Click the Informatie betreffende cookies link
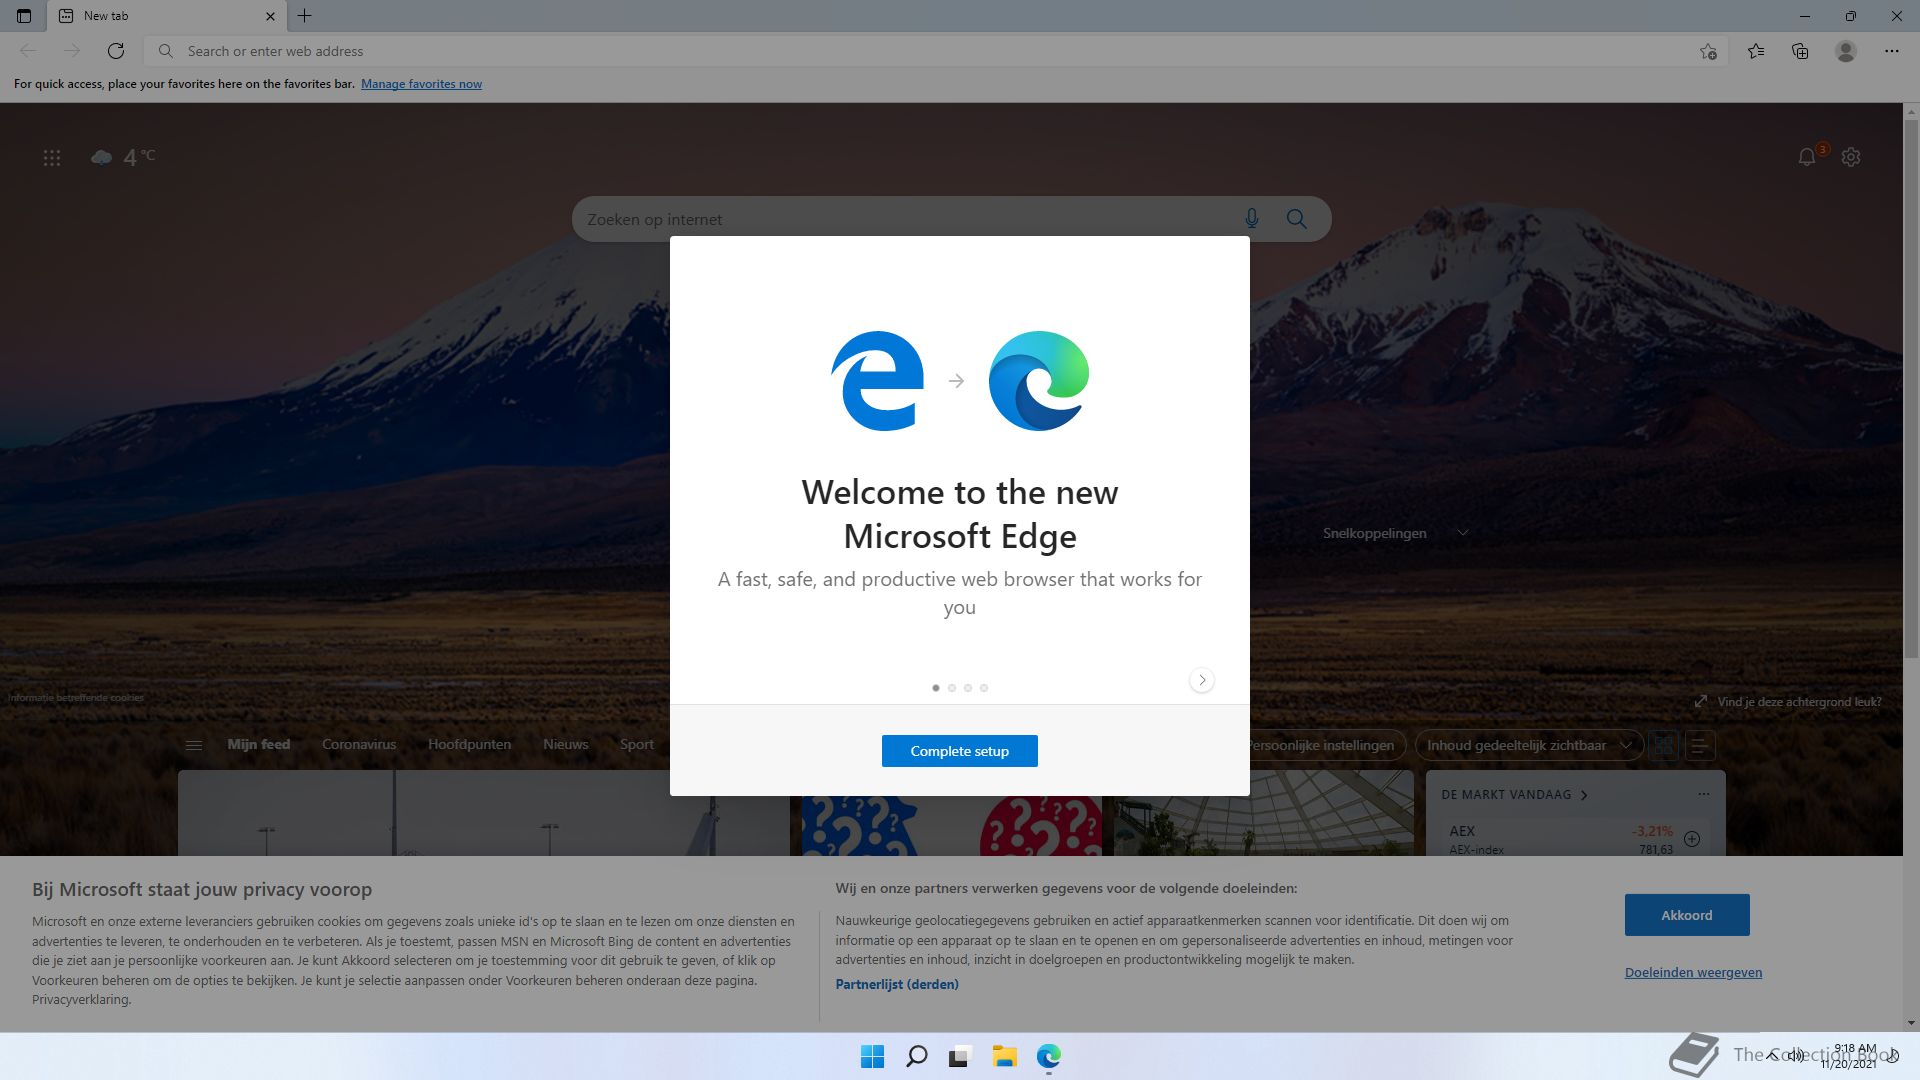 pos(76,698)
